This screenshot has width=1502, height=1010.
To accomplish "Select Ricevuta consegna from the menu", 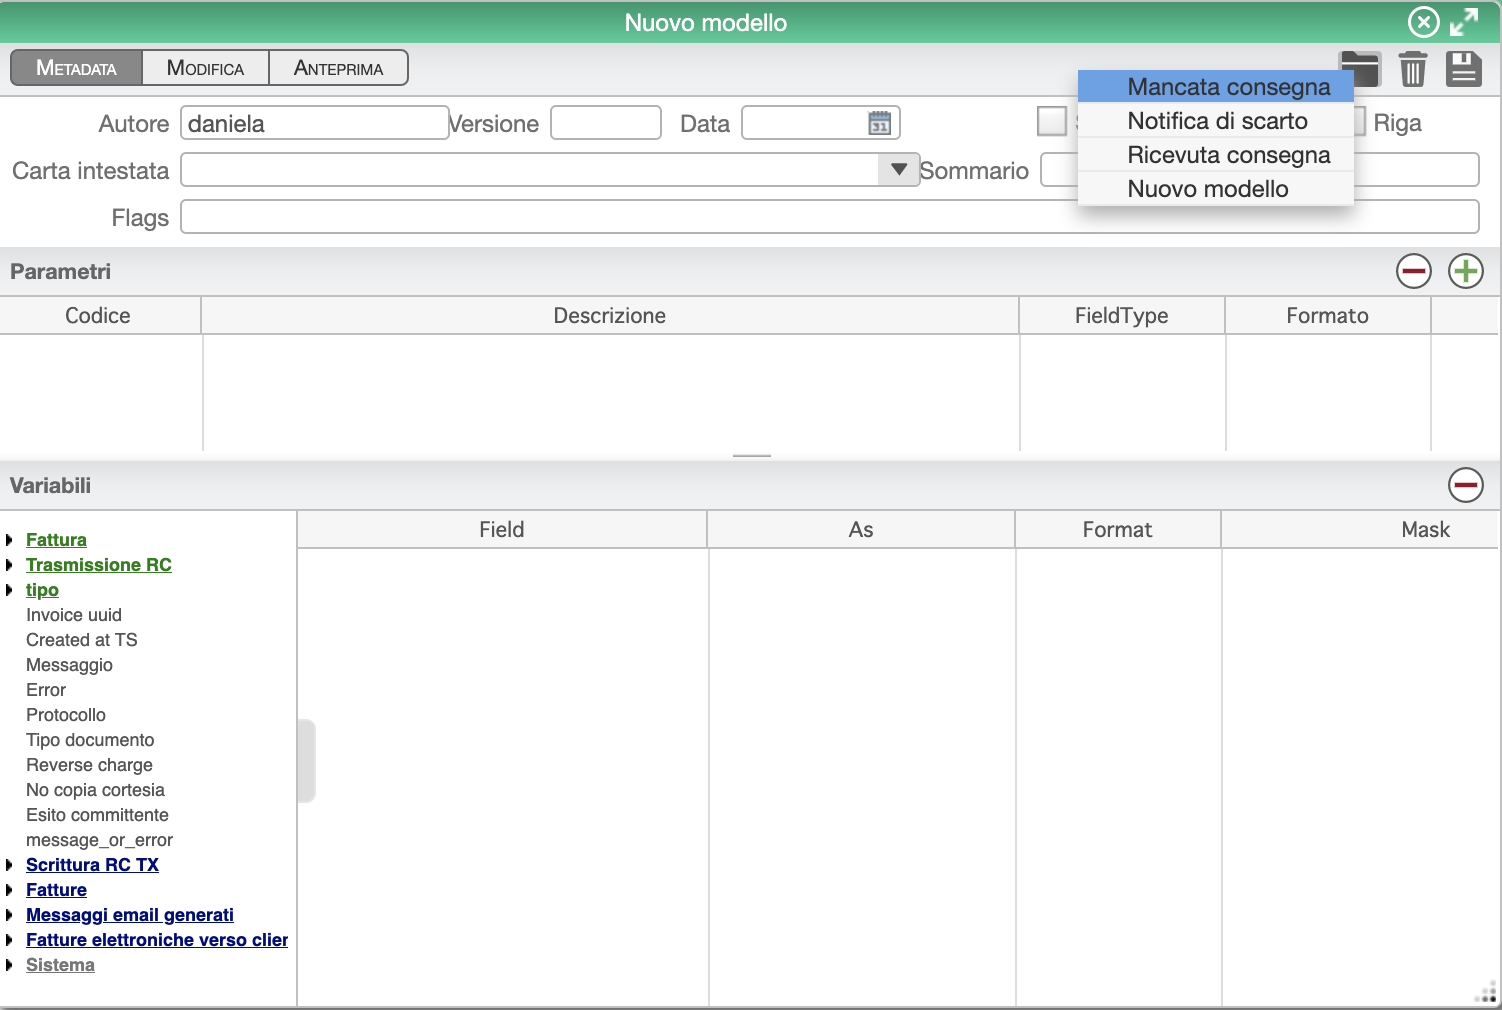I will pos(1215,155).
